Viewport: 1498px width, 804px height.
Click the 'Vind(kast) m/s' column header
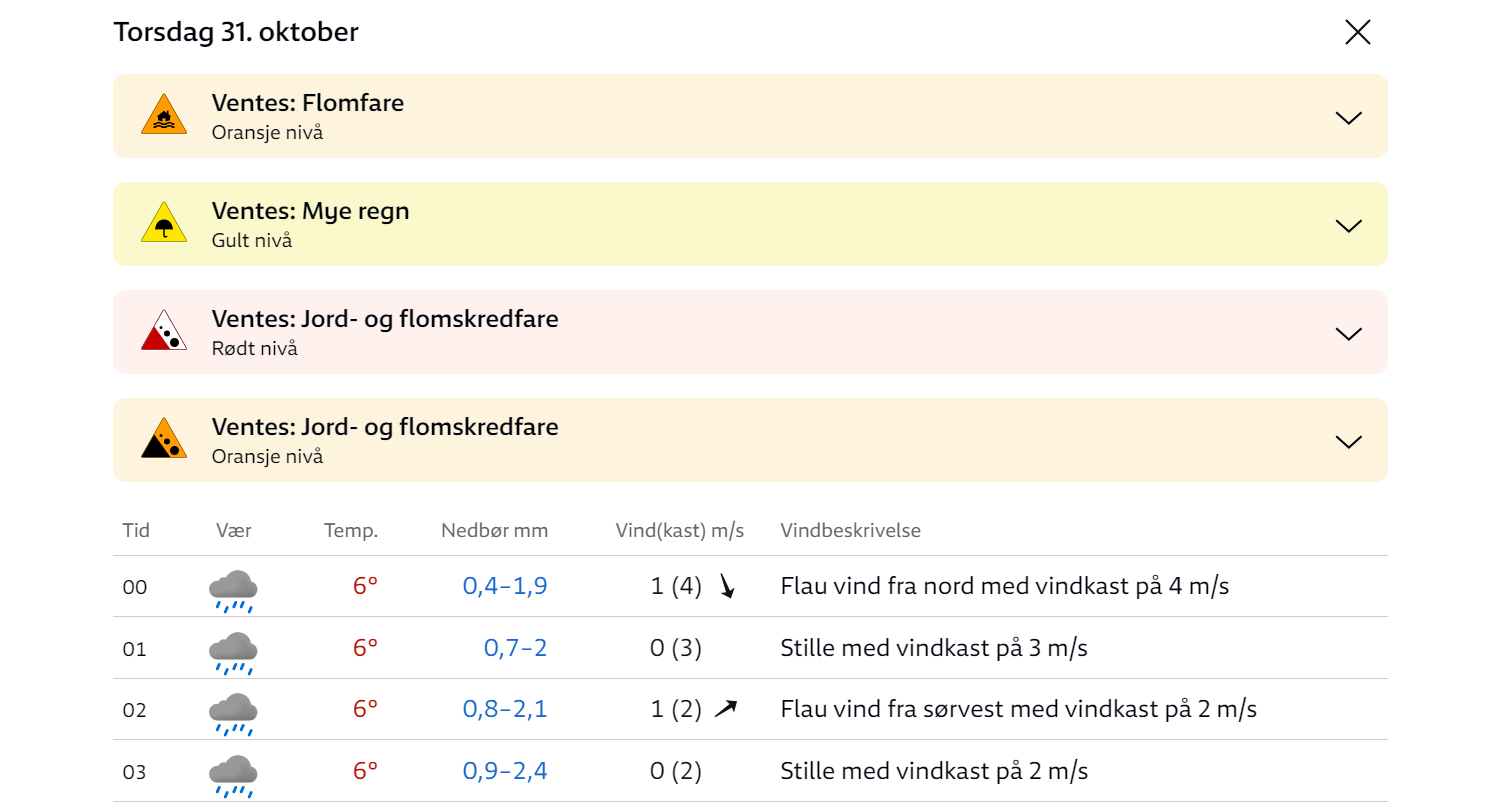coord(680,530)
